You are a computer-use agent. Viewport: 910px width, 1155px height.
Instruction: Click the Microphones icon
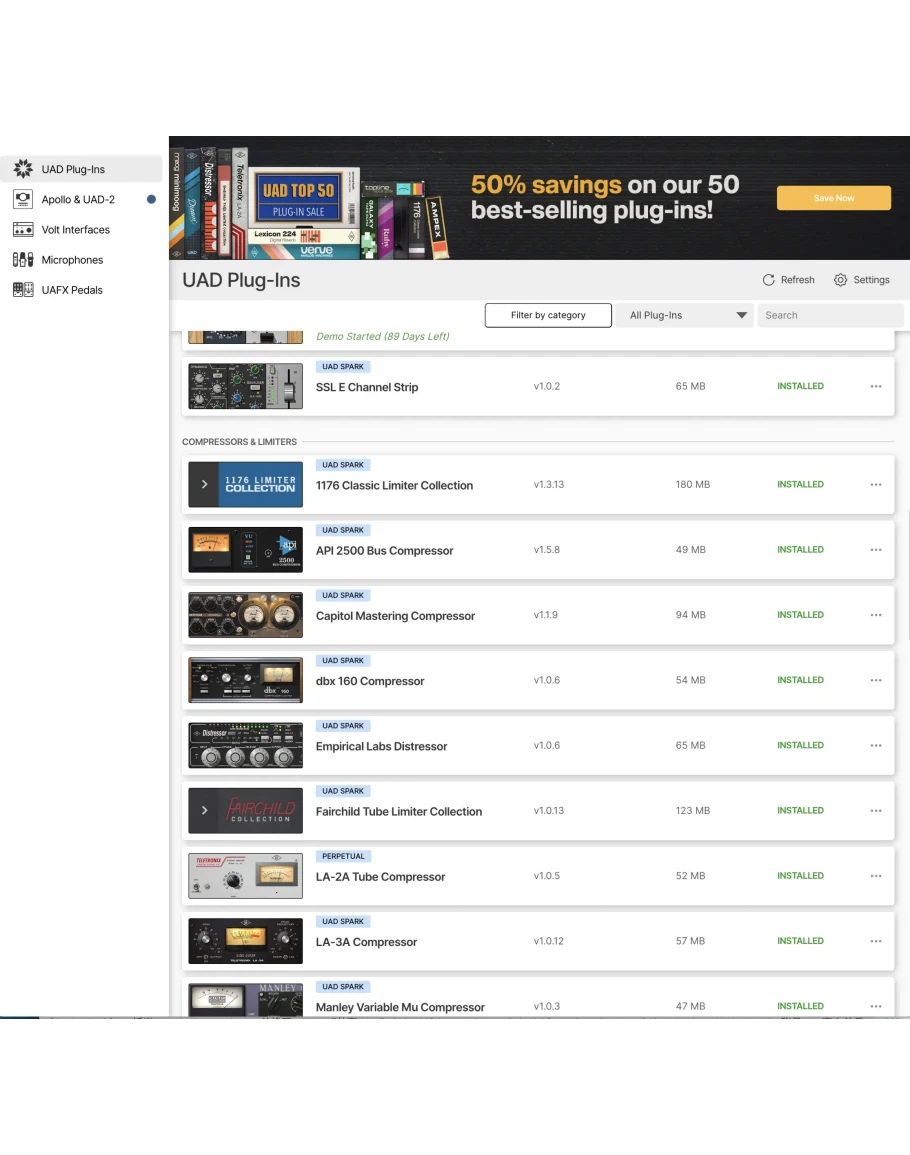click(x=23, y=259)
